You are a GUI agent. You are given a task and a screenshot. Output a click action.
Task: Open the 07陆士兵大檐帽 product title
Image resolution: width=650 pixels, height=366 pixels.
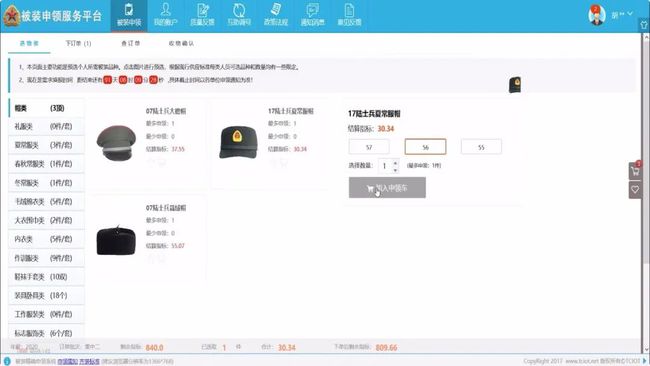[x=166, y=111]
